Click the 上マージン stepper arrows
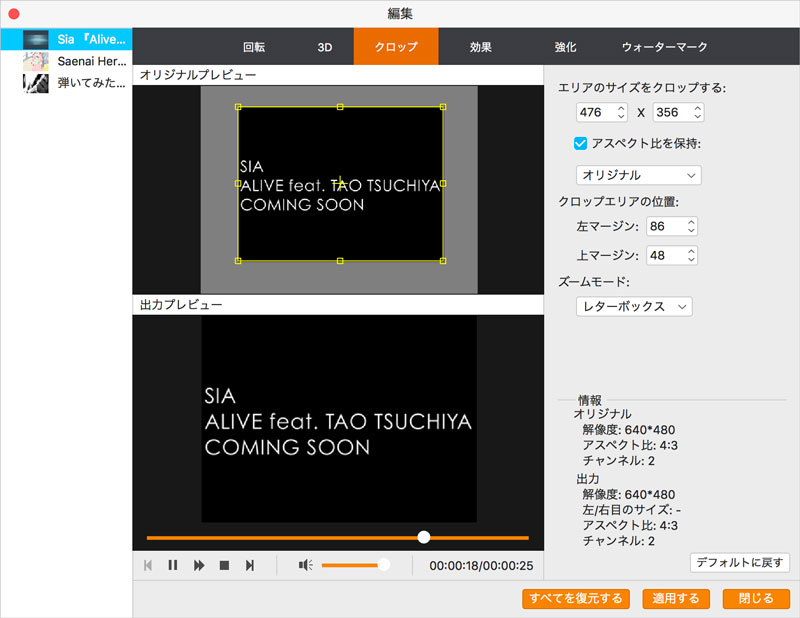800x618 pixels. [x=691, y=255]
